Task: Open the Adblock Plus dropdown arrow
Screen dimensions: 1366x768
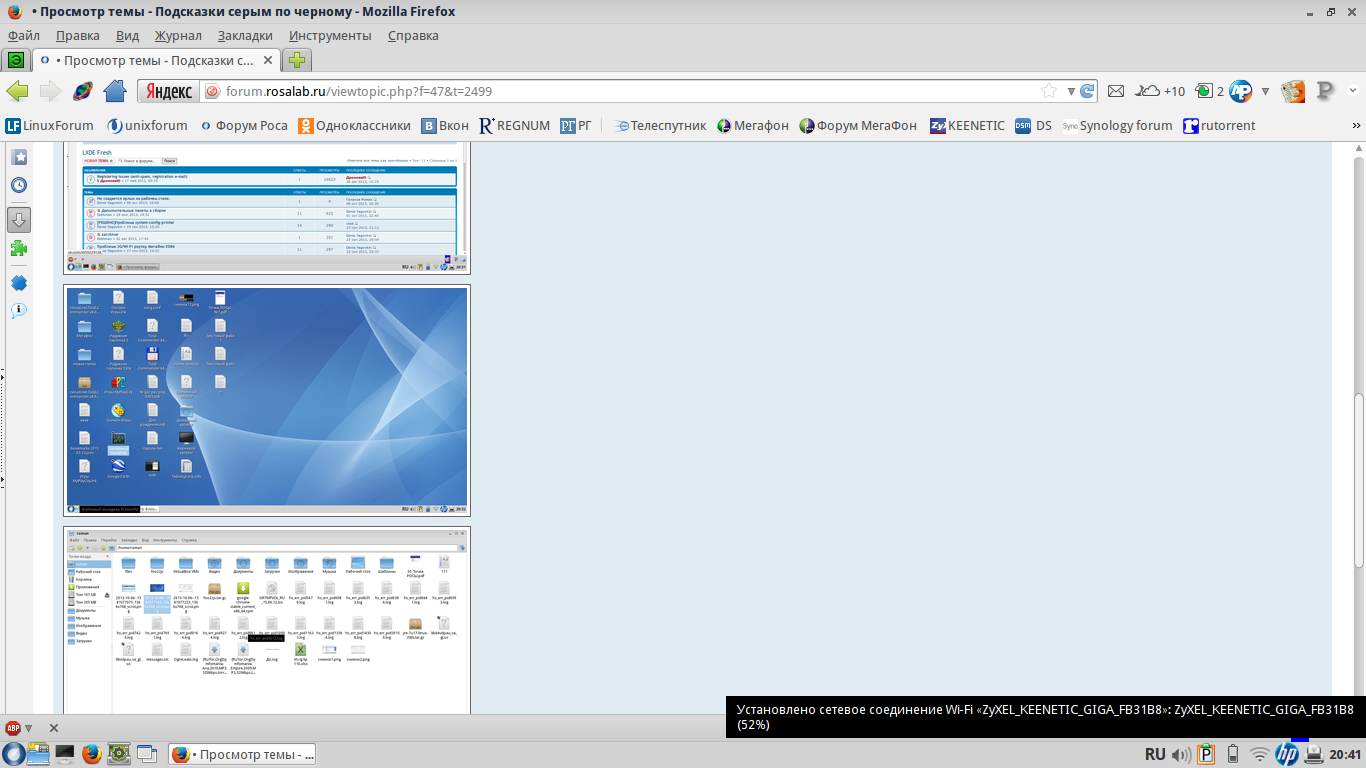Action: [28, 728]
